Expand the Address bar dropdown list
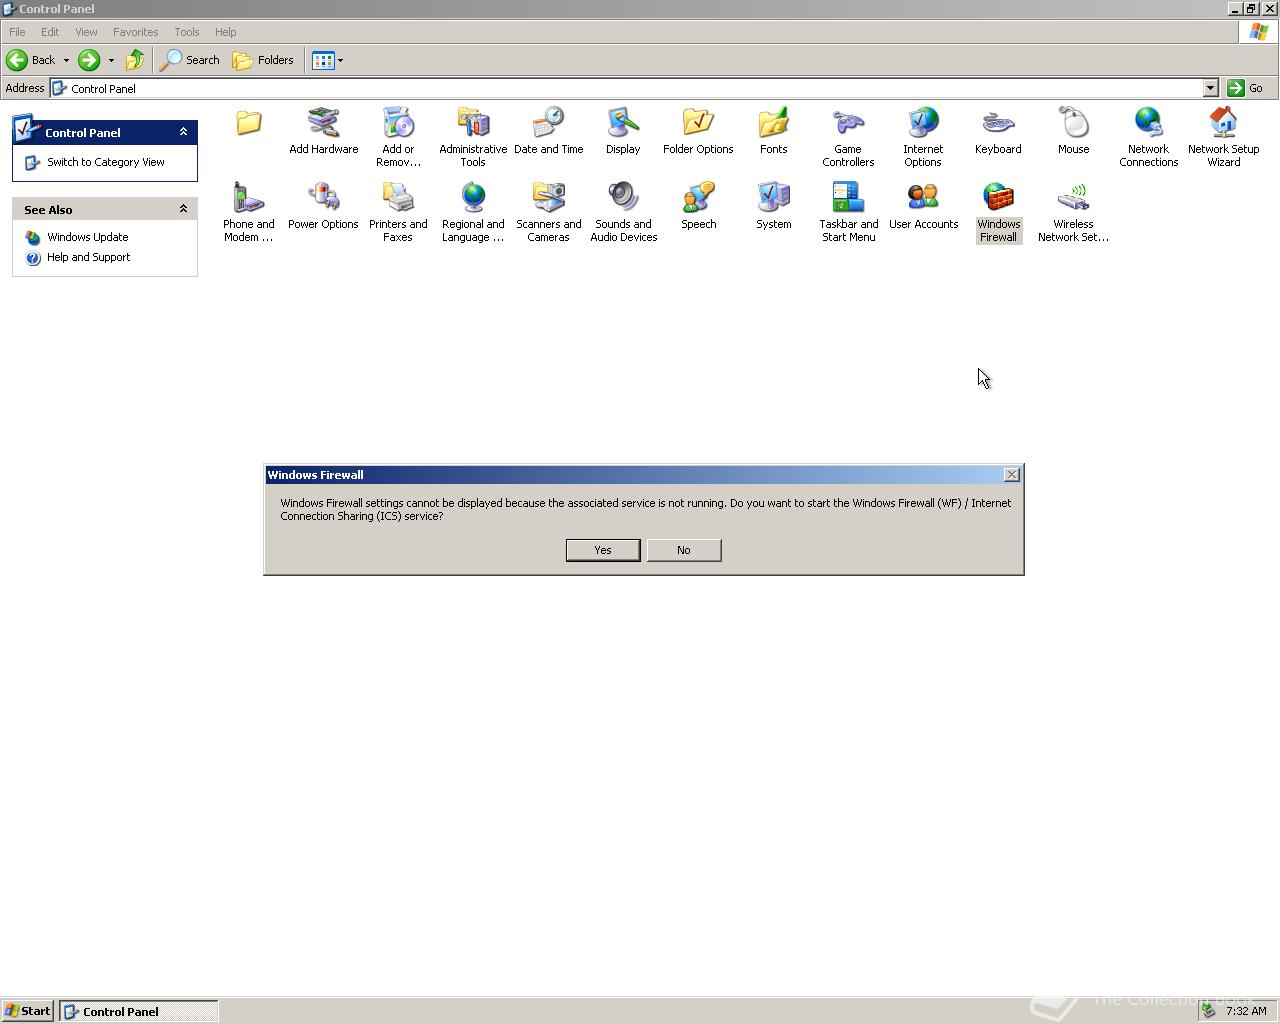 click(1210, 88)
